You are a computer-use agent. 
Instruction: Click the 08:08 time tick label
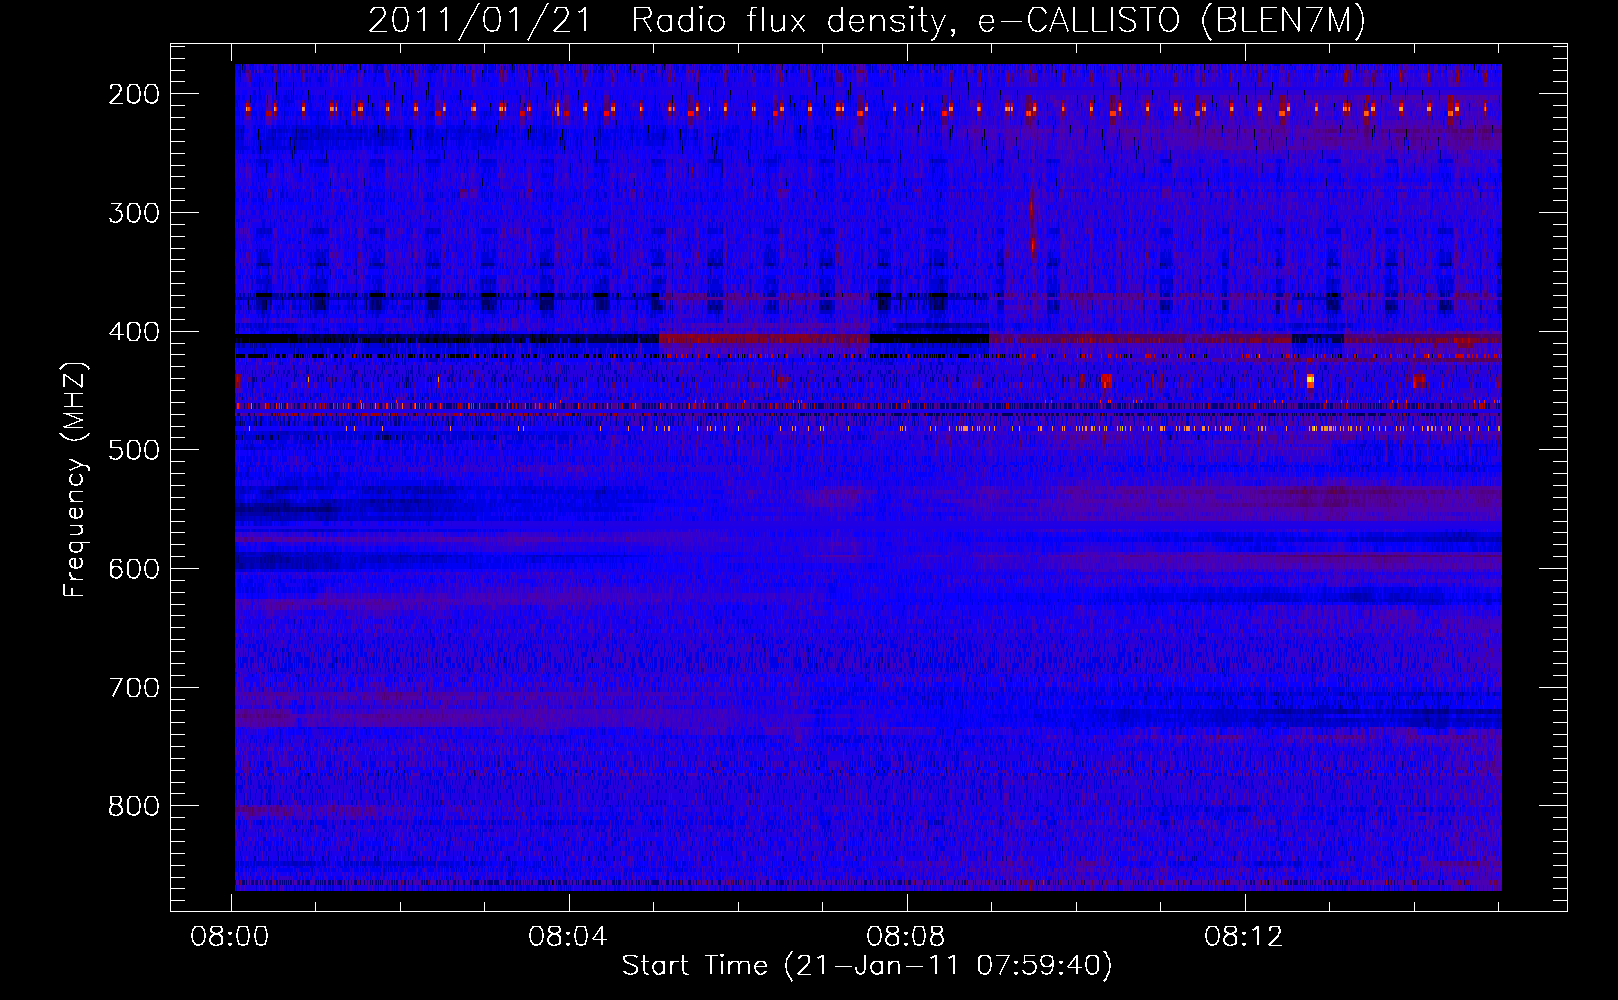click(907, 937)
